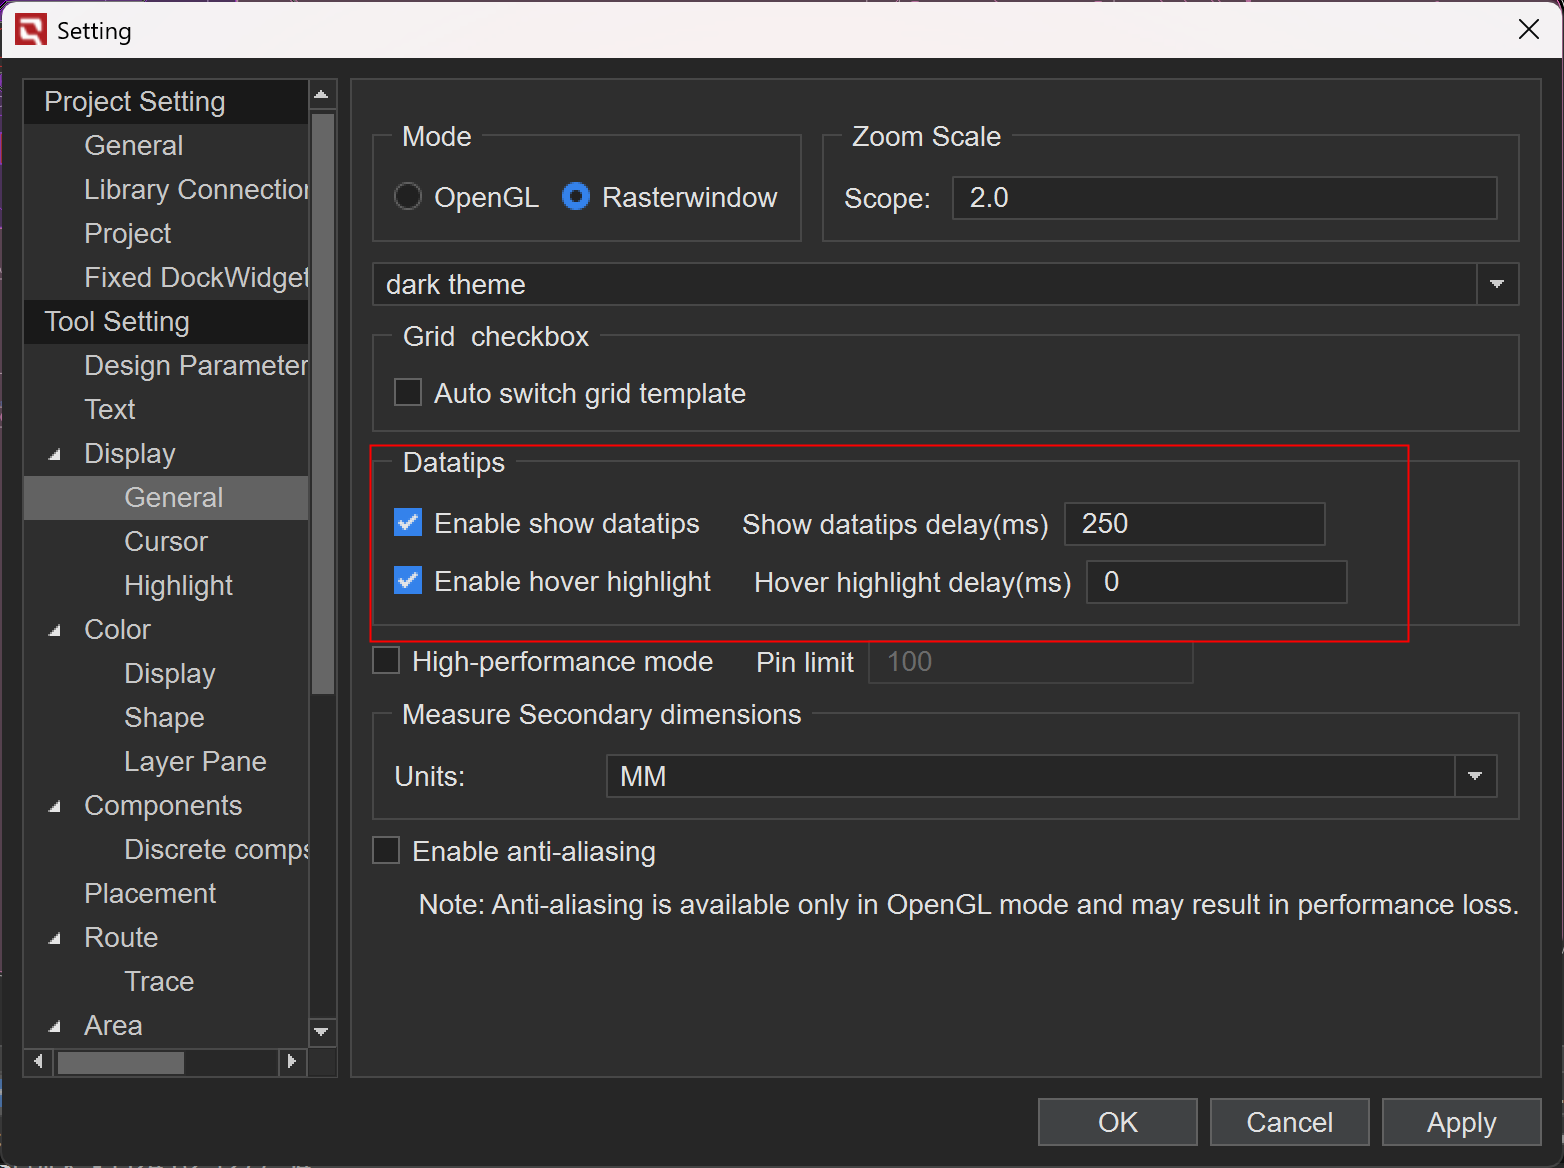Enable Auto switch grid template checkbox
Viewport: 1564px width, 1168px height.
point(408,393)
